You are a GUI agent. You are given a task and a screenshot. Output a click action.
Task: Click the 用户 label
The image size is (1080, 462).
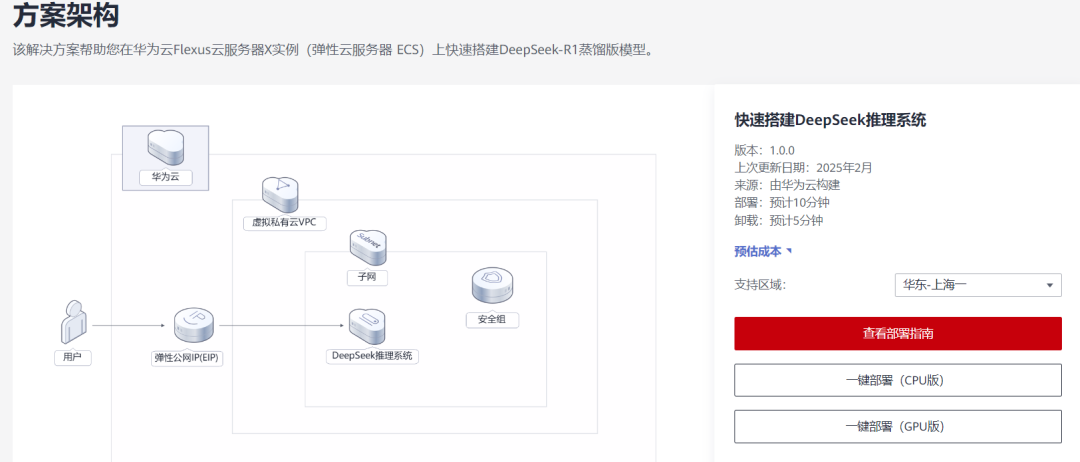tap(72, 358)
